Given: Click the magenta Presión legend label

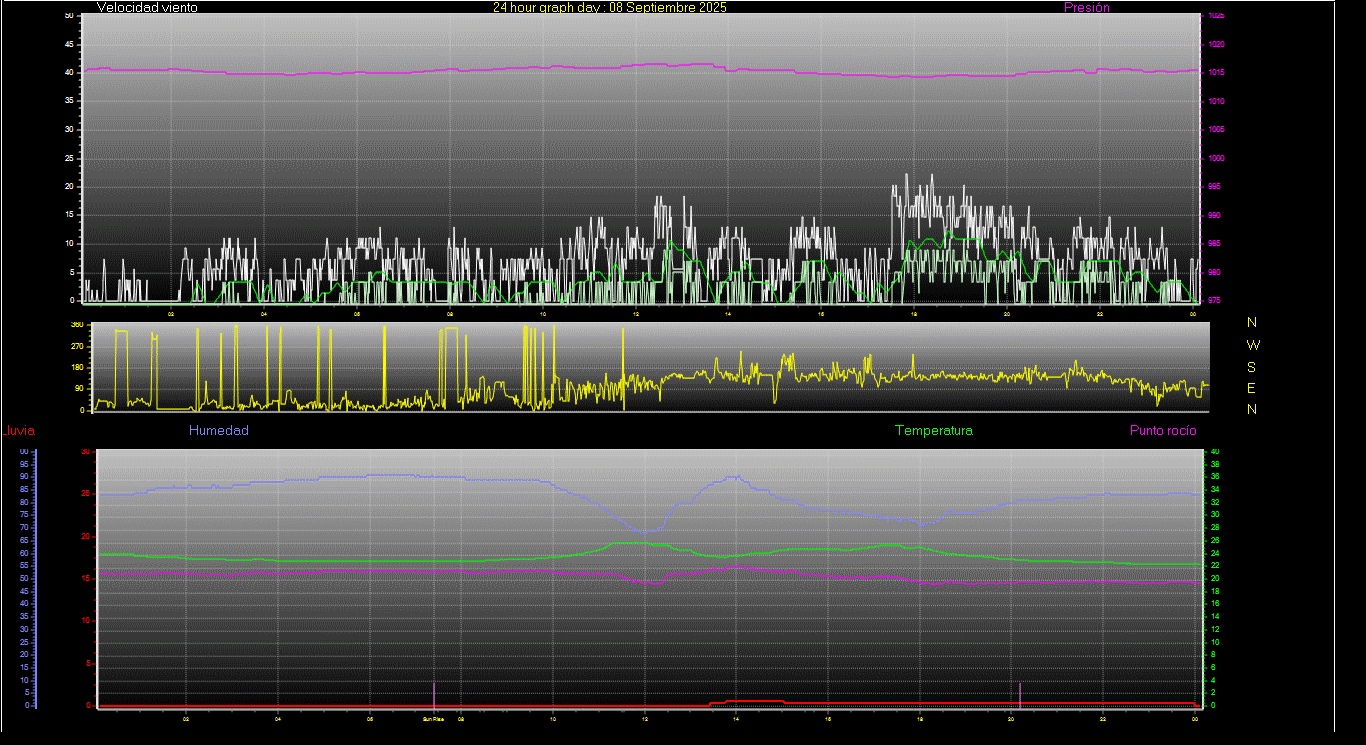Looking at the screenshot, I should 1086,7.
